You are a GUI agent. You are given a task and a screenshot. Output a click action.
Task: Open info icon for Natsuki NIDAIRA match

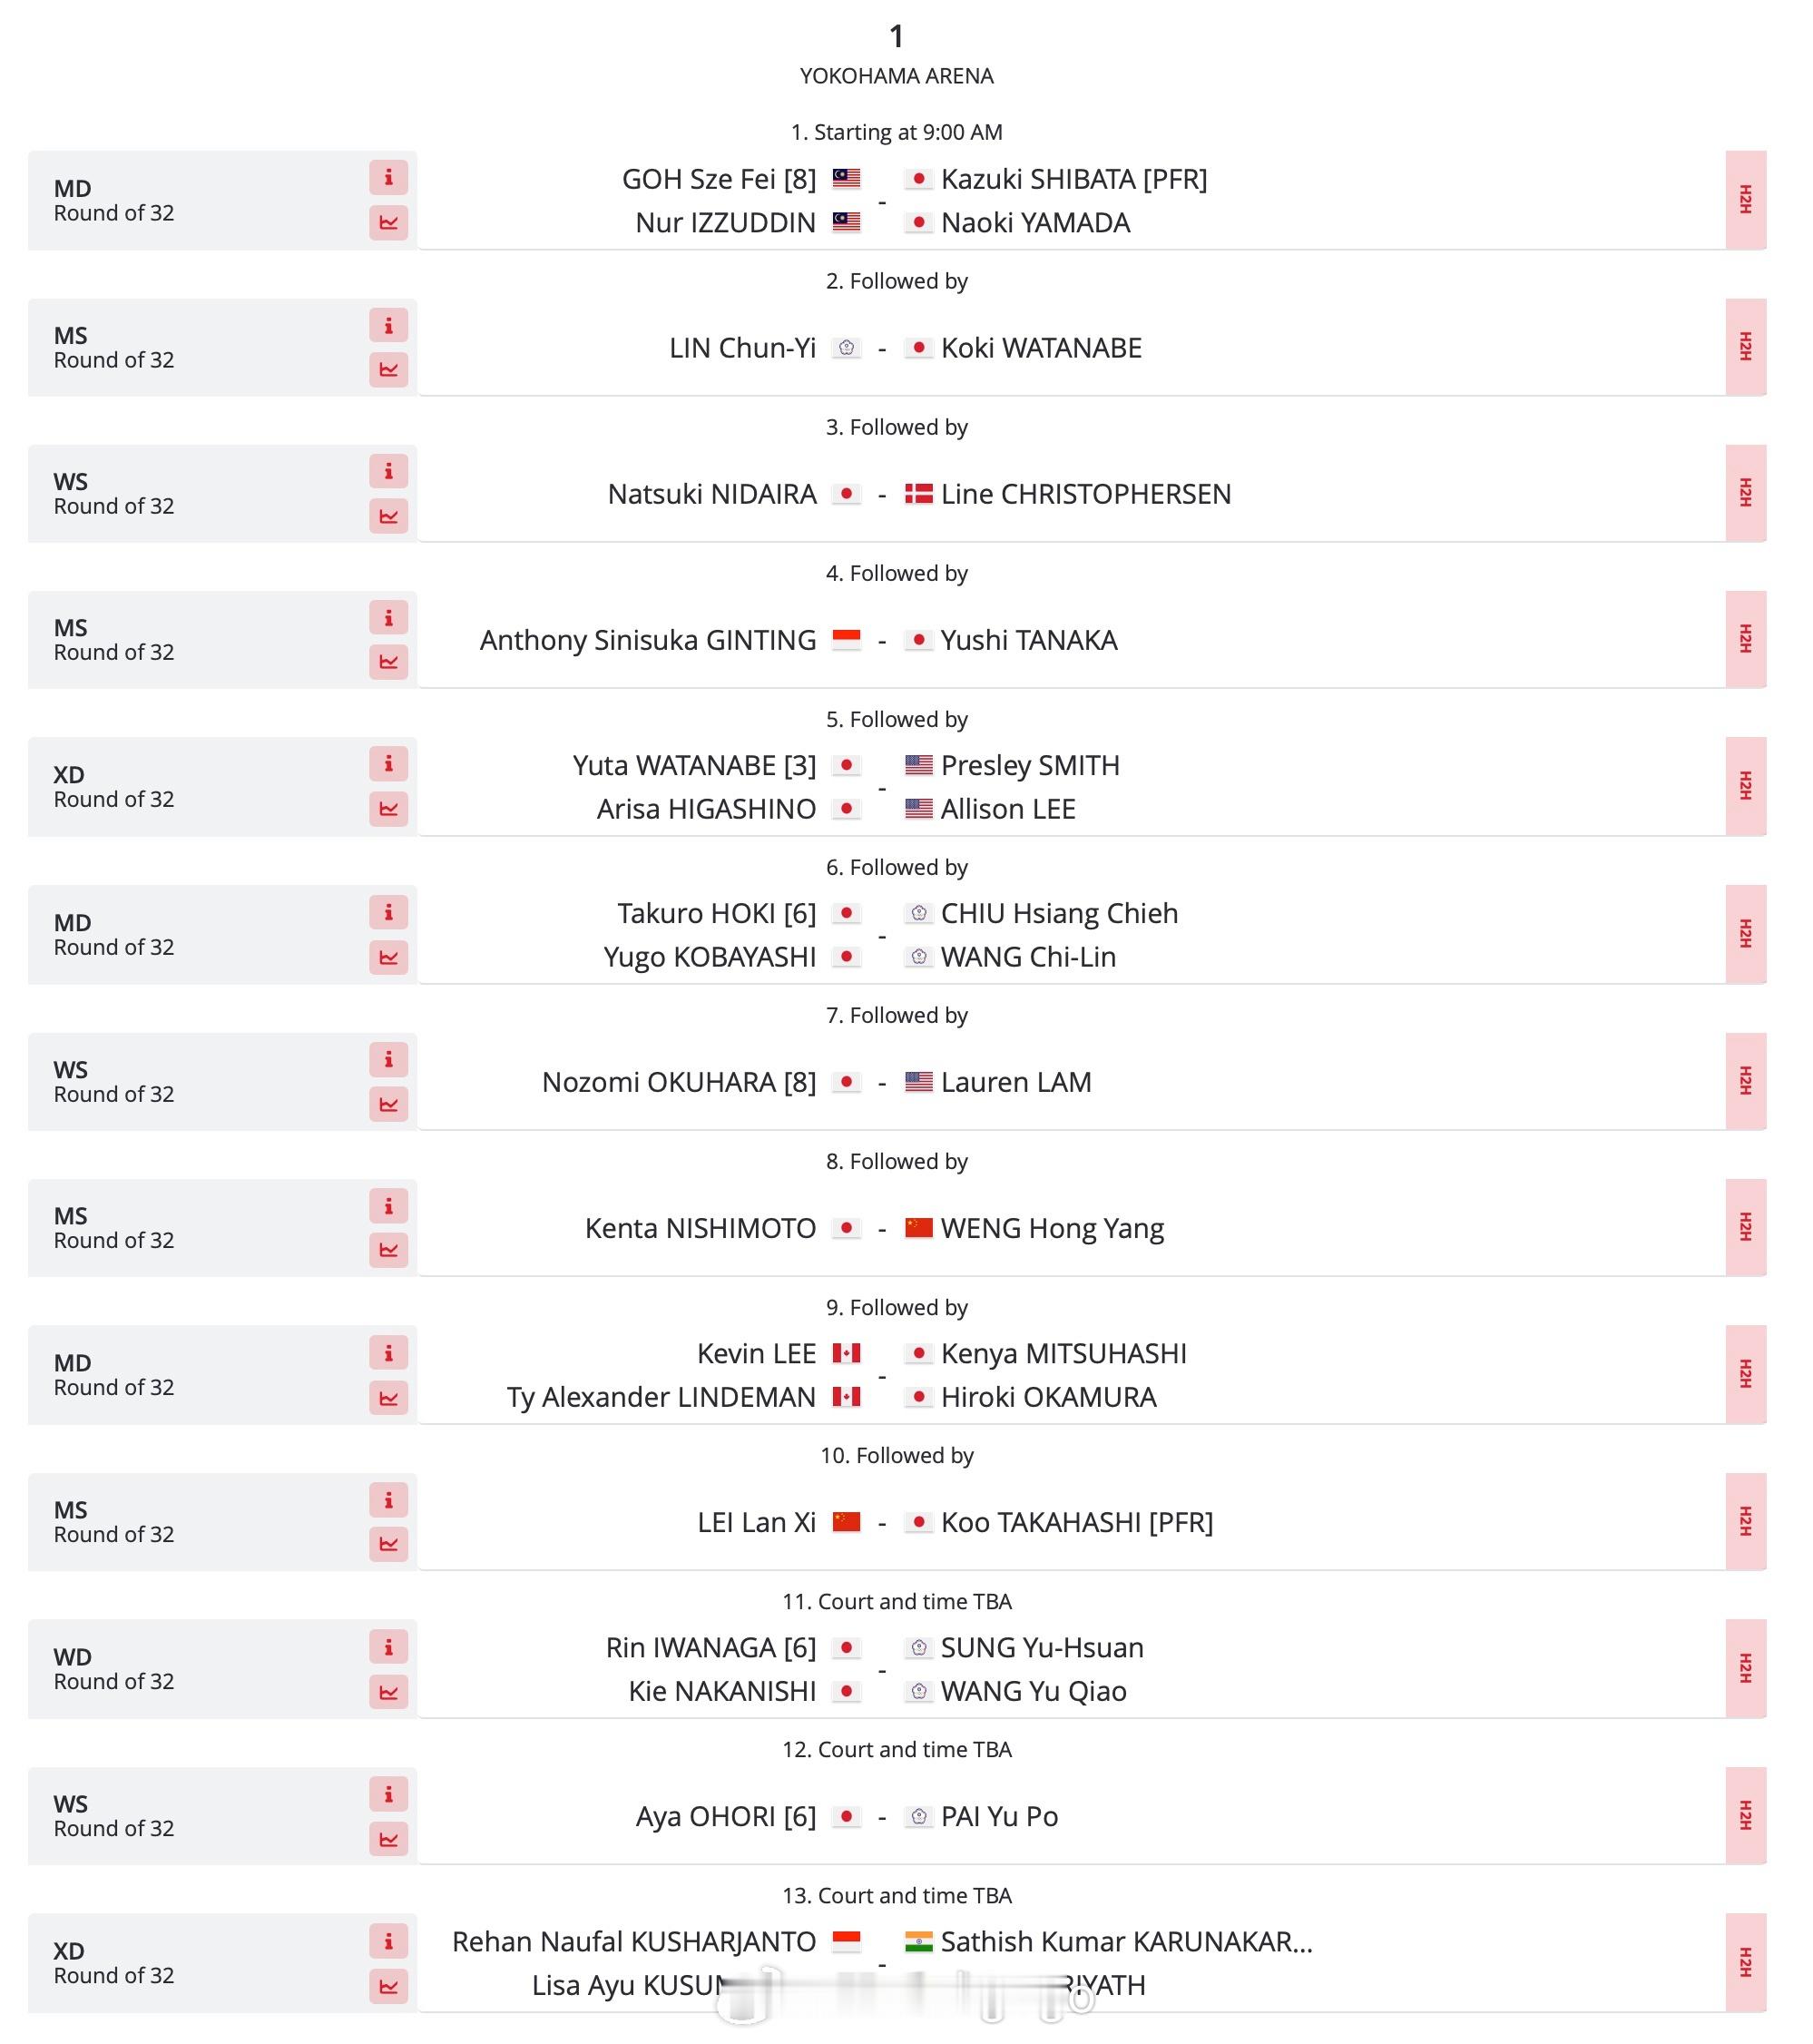pos(388,471)
